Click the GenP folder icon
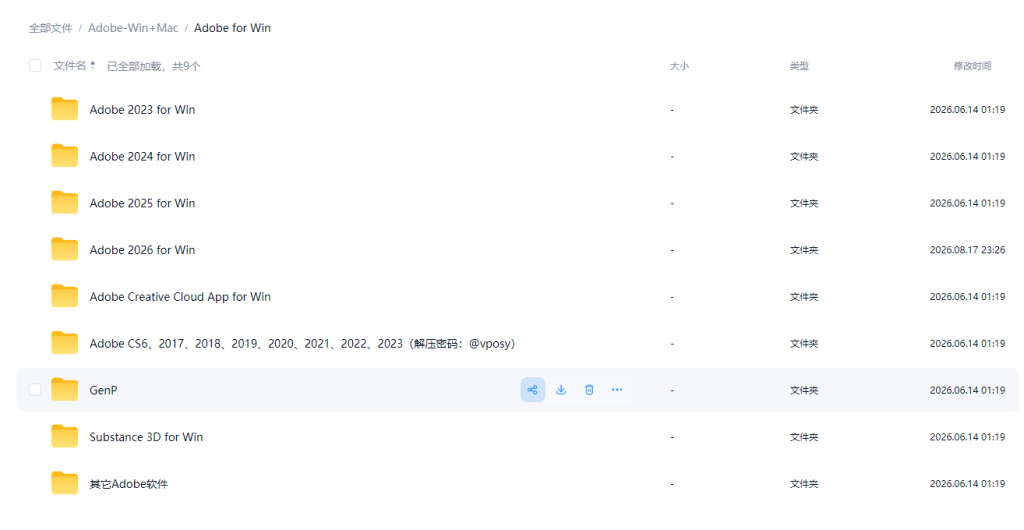The image size is (1024, 530). (x=65, y=390)
